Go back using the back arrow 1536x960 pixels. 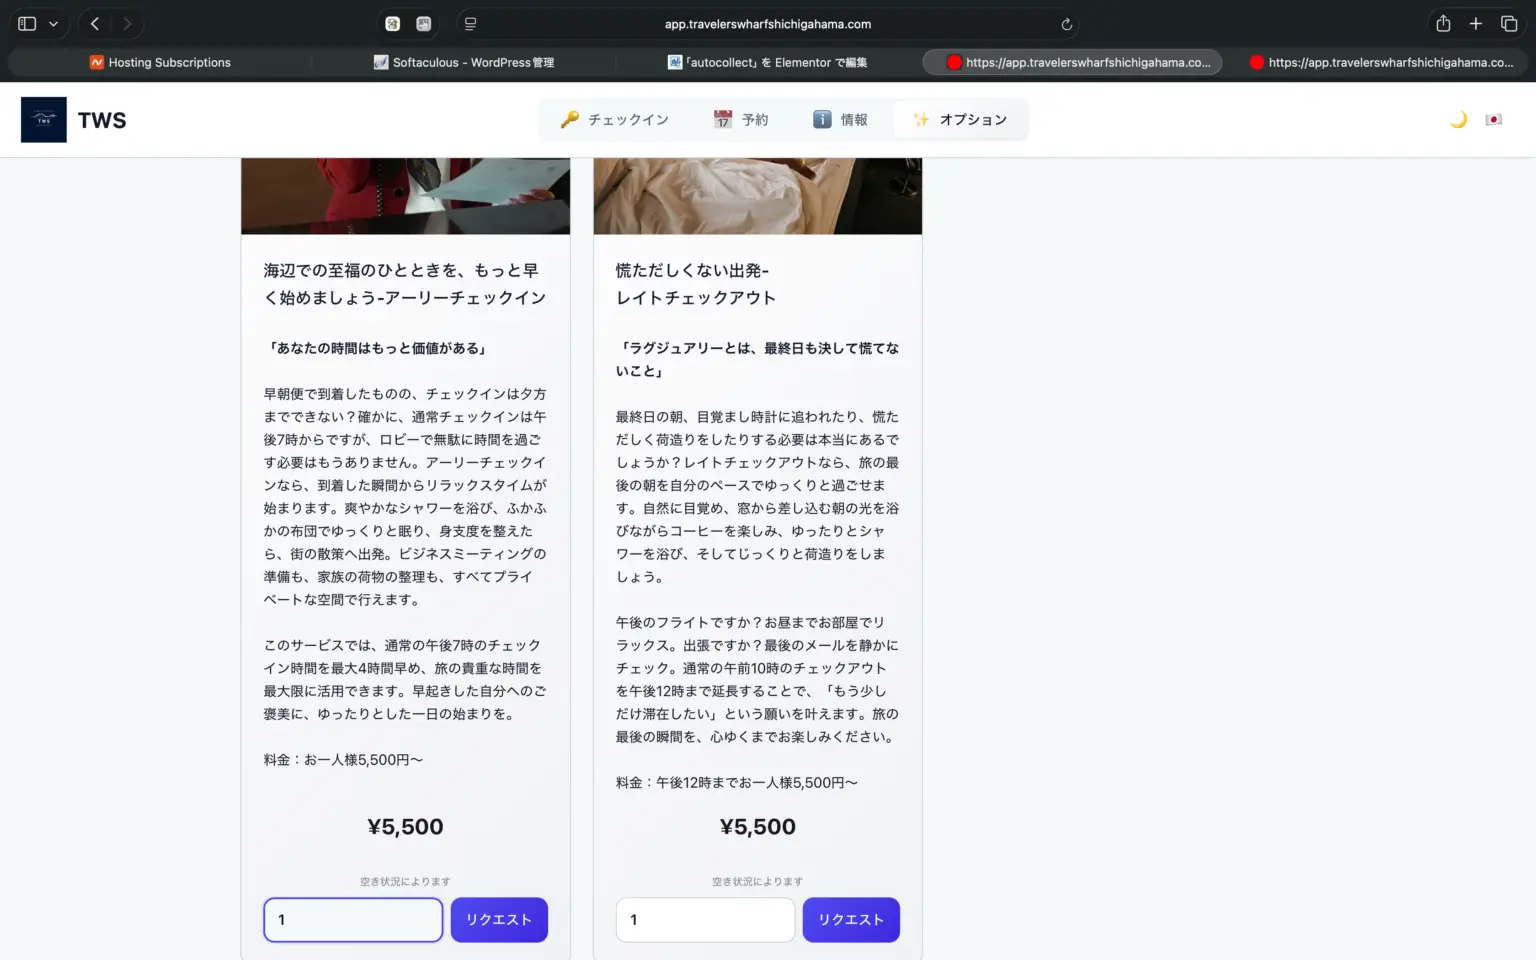point(95,24)
